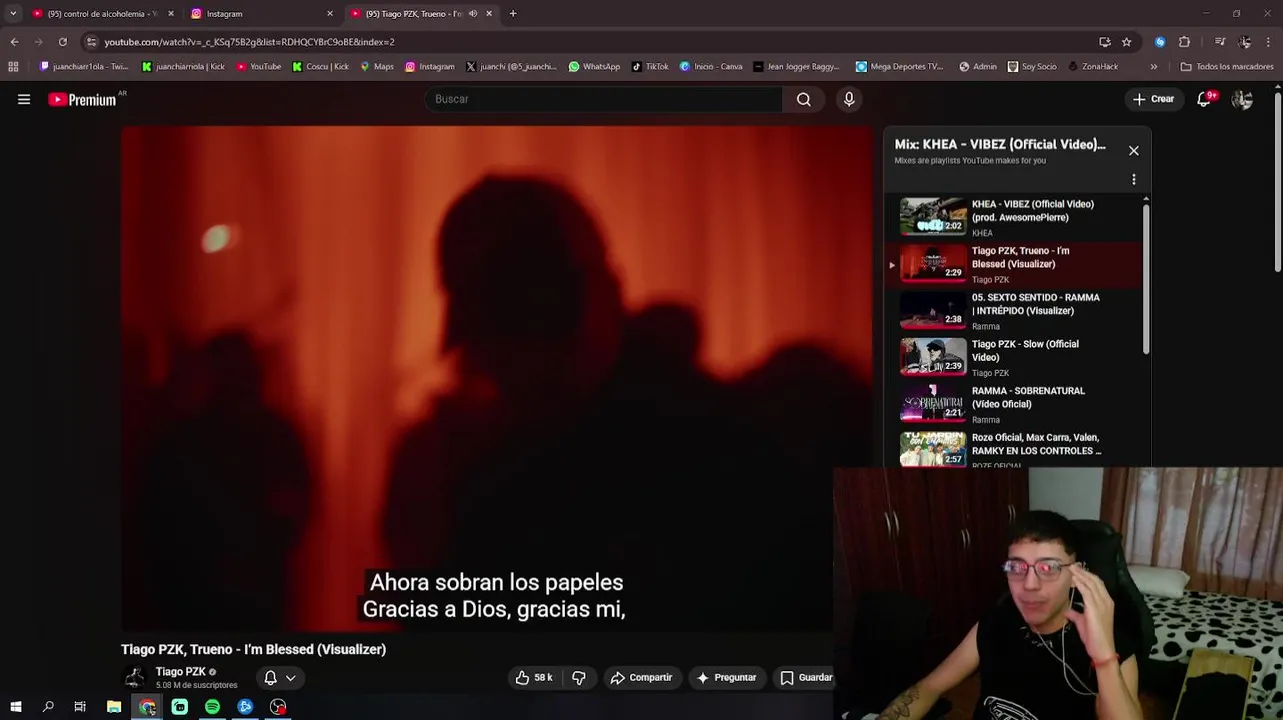
Task: Open the WhatsApp bookmark
Action: (594, 67)
